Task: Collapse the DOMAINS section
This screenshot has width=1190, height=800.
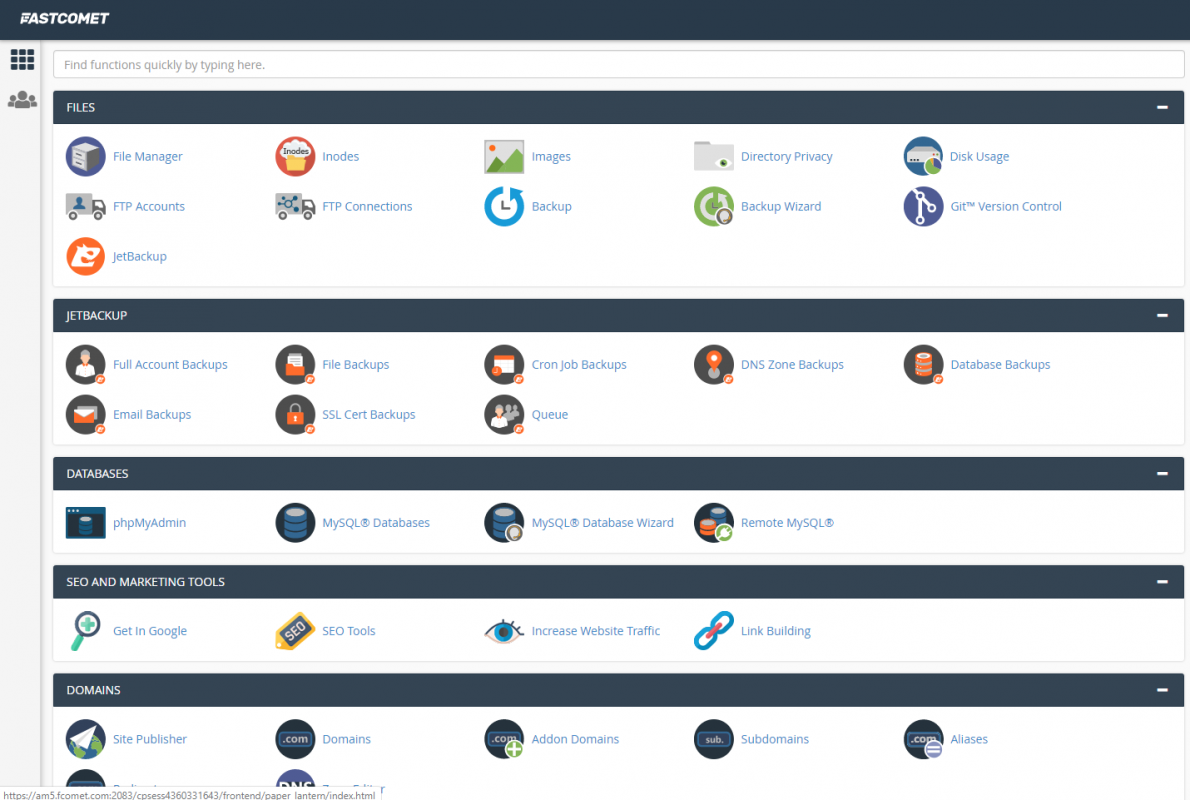Action: coord(1162,690)
